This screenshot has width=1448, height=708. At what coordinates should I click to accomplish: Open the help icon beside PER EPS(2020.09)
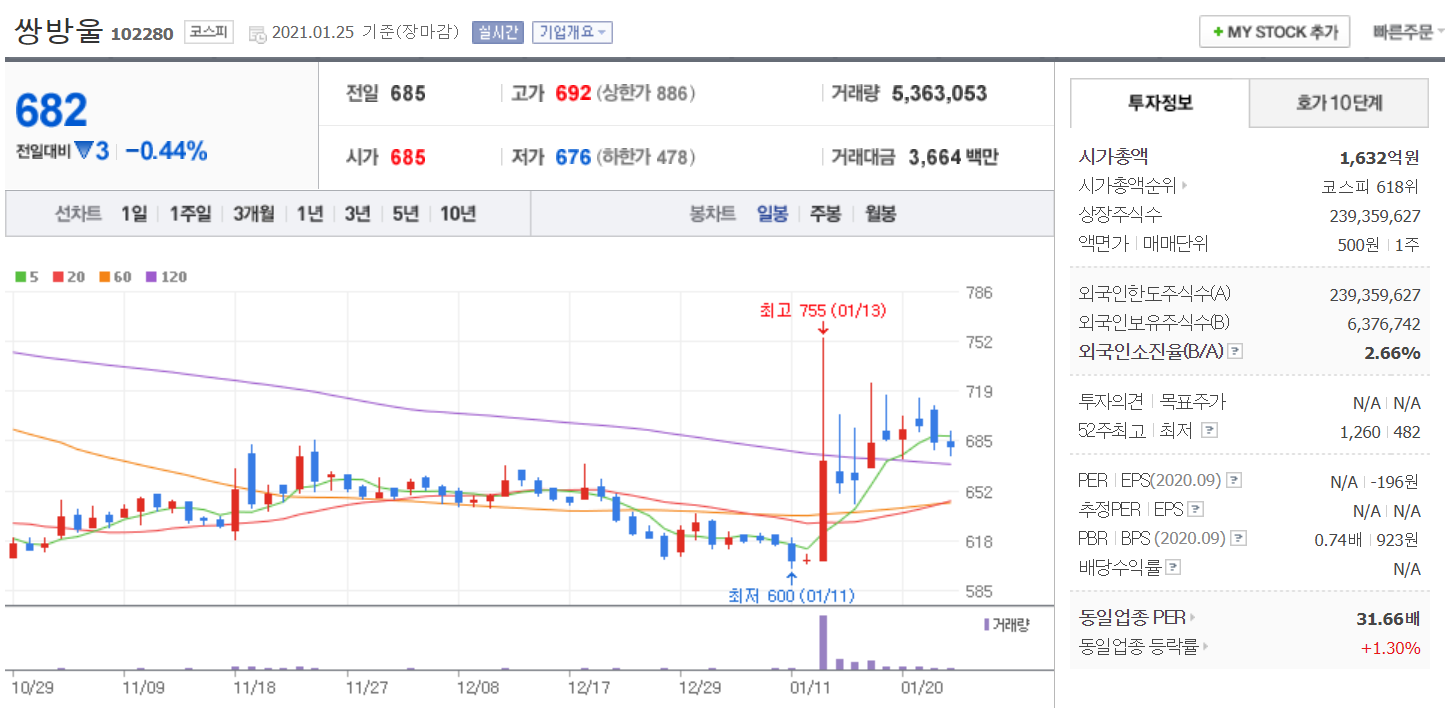tap(1234, 481)
